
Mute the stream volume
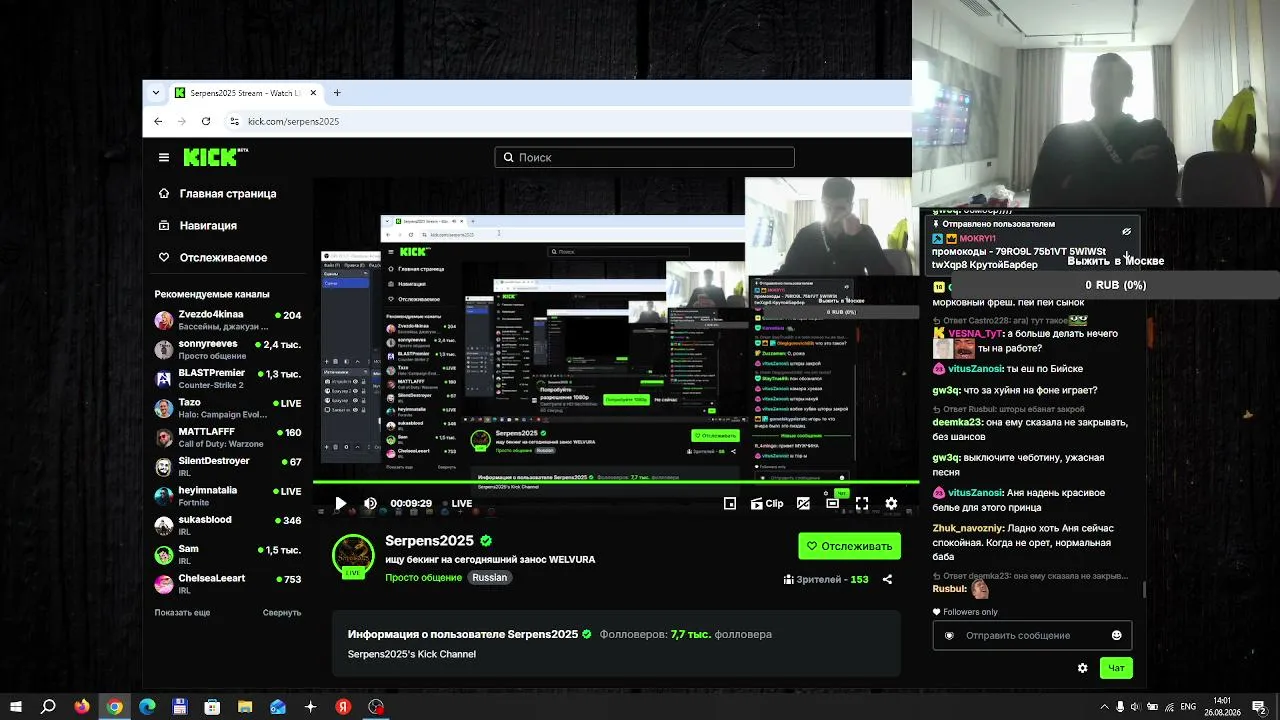pos(370,504)
